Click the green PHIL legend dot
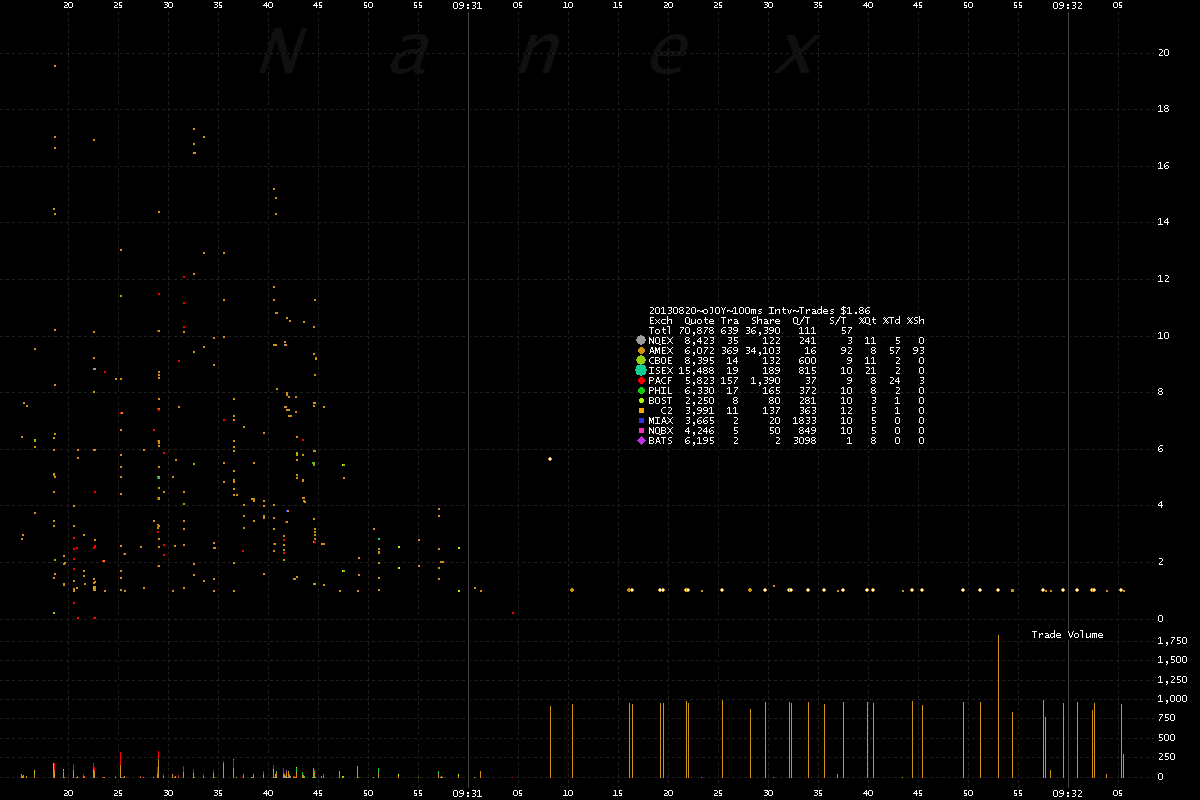This screenshot has width=1200, height=800. point(641,391)
